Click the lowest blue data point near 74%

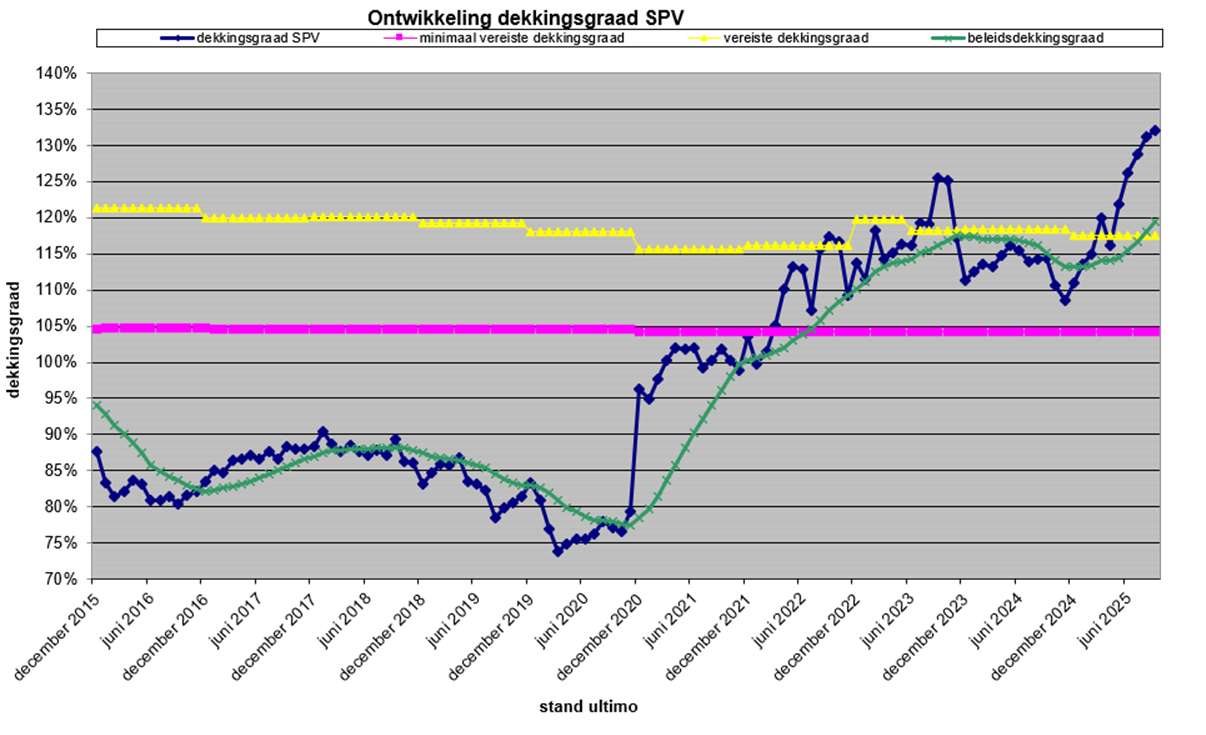pyautogui.click(x=558, y=550)
